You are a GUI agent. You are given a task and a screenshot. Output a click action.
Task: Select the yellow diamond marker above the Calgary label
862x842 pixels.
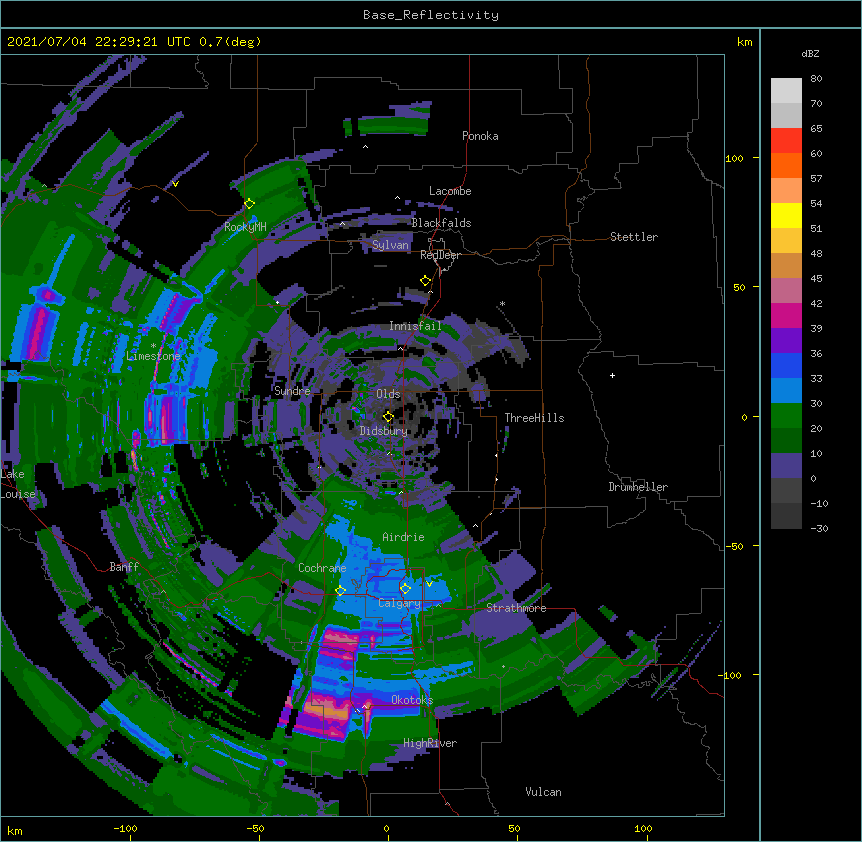point(405,589)
